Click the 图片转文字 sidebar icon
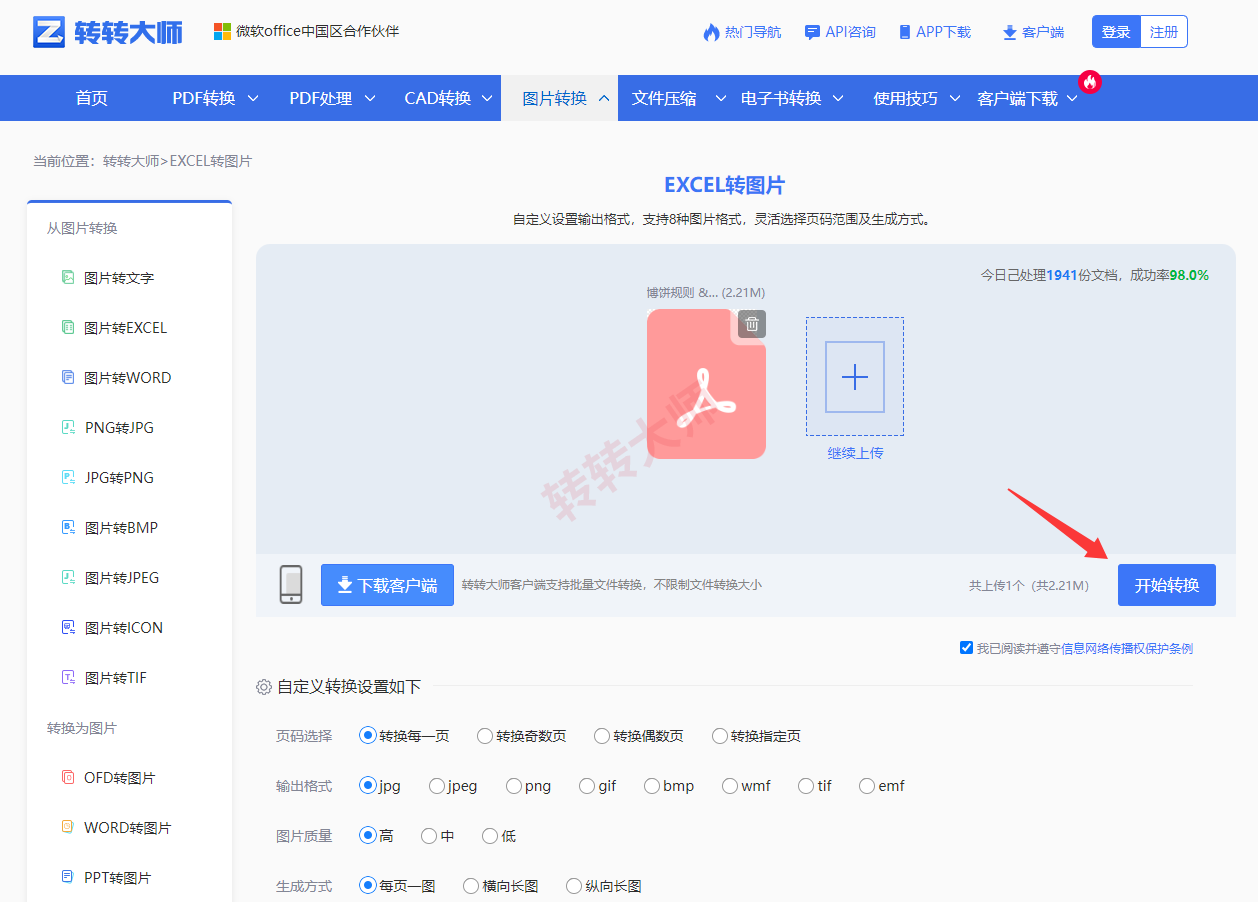 click(x=68, y=277)
